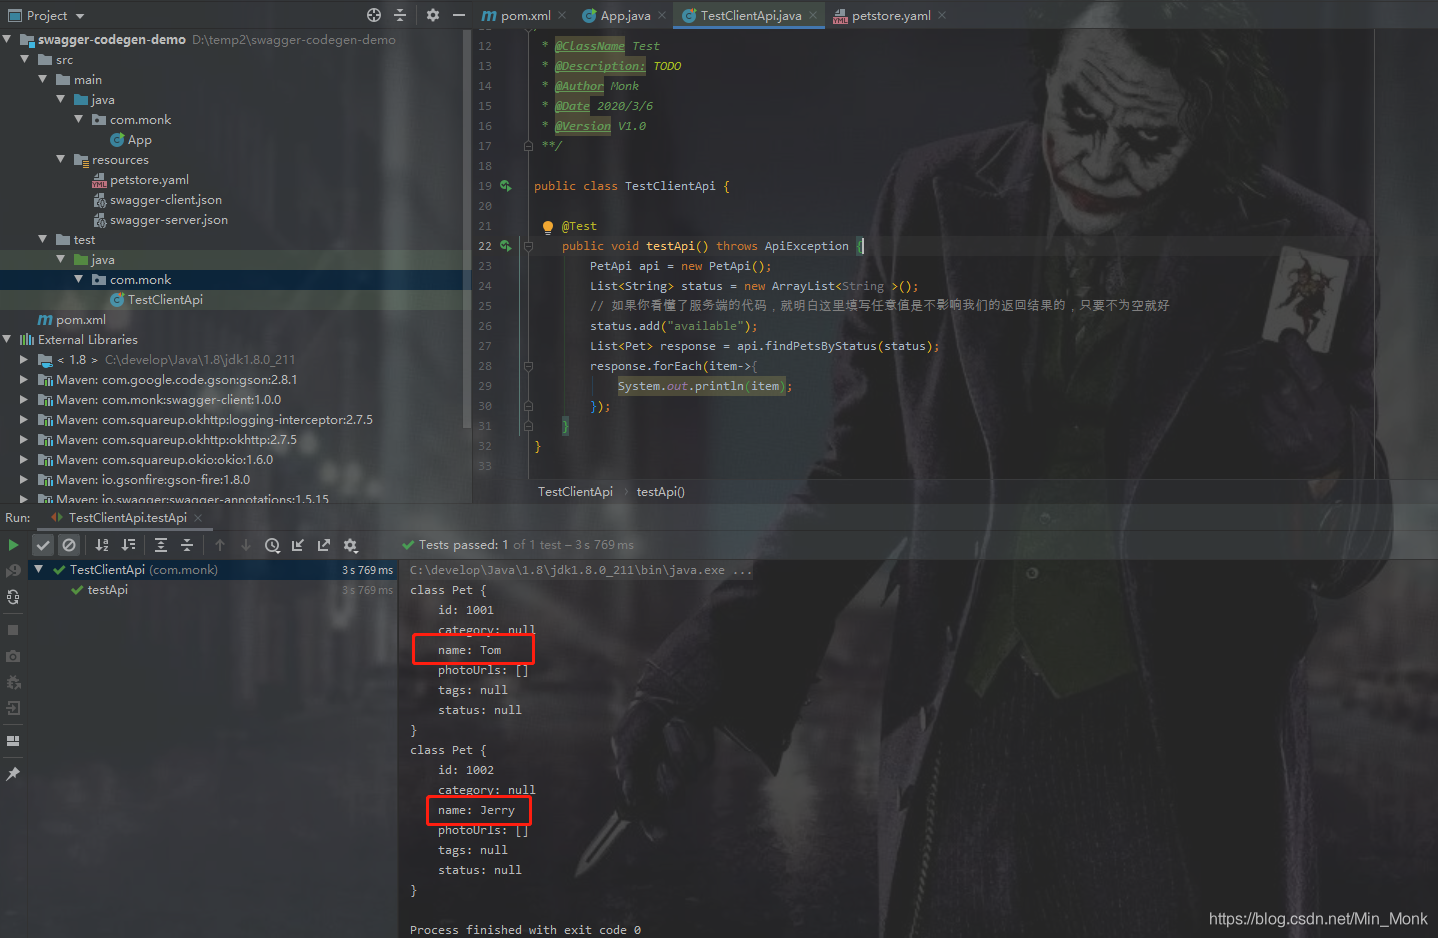Click the locate-in-project target icon
Image resolution: width=1438 pixels, height=938 pixels.
pos(374,15)
